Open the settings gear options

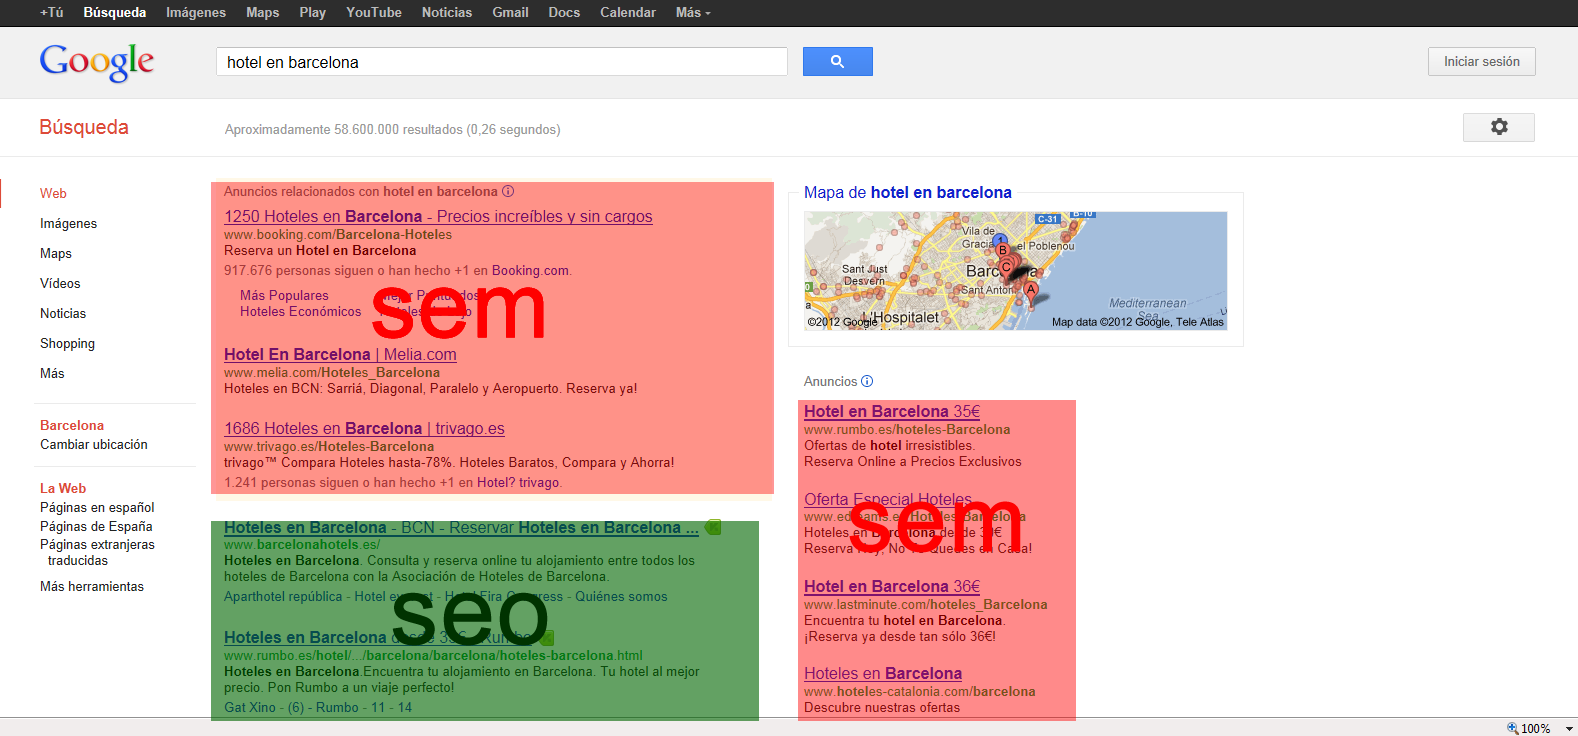pos(1498,127)
